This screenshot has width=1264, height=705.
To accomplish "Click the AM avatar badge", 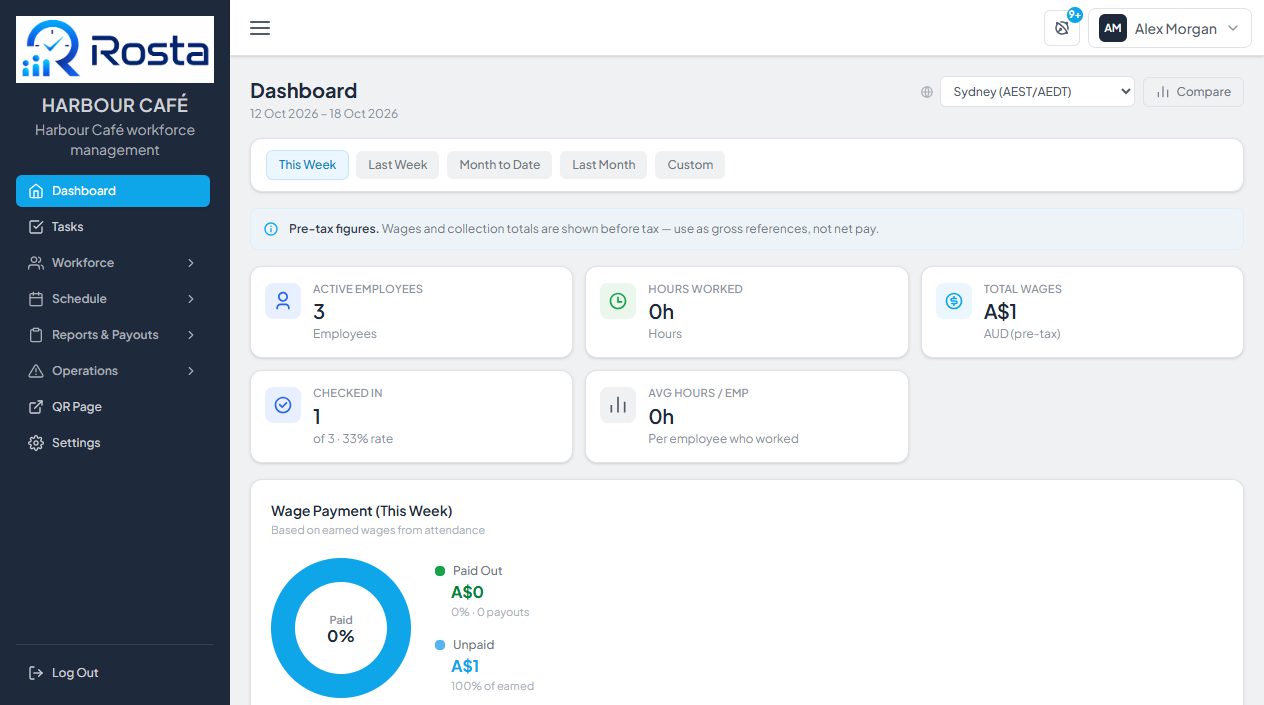I will tap(1113, 29).
